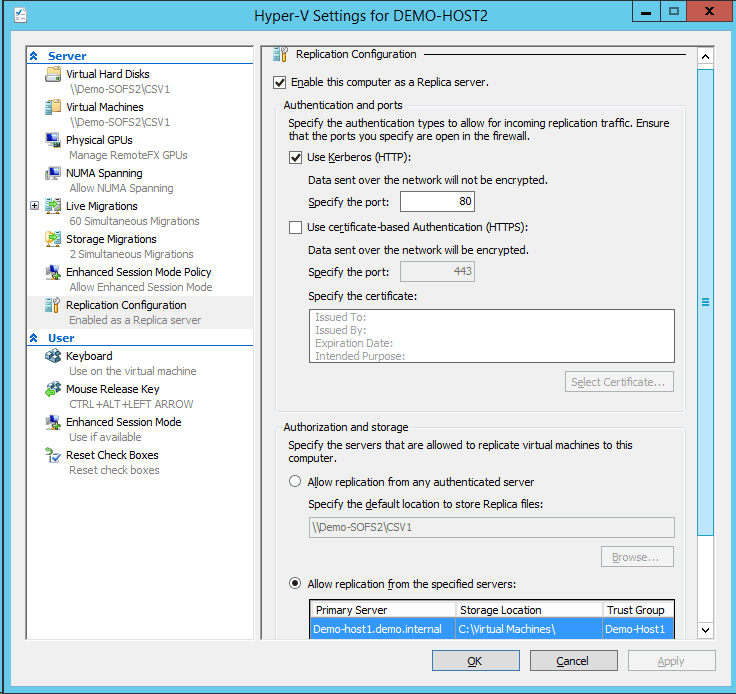Click the Primary Server column header
The image size is (736, 694).
tap(383, 610)
